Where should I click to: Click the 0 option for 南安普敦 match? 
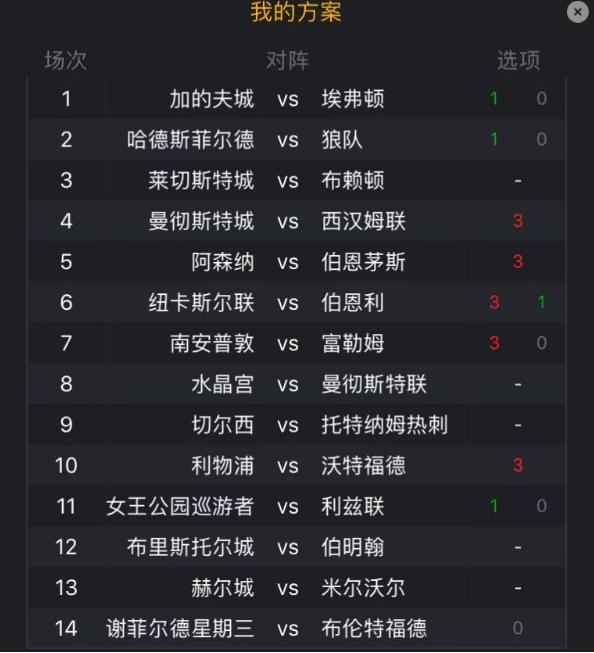pyautogui.click(x=541, y=343)
